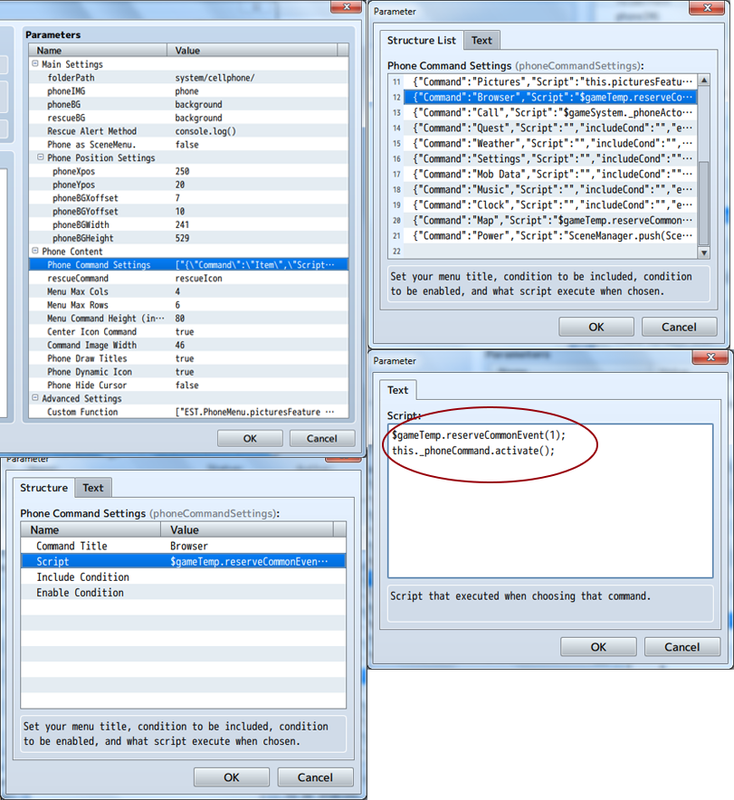
Task: Select the Text tab in Script dialog
Action: tap(398, 390)
